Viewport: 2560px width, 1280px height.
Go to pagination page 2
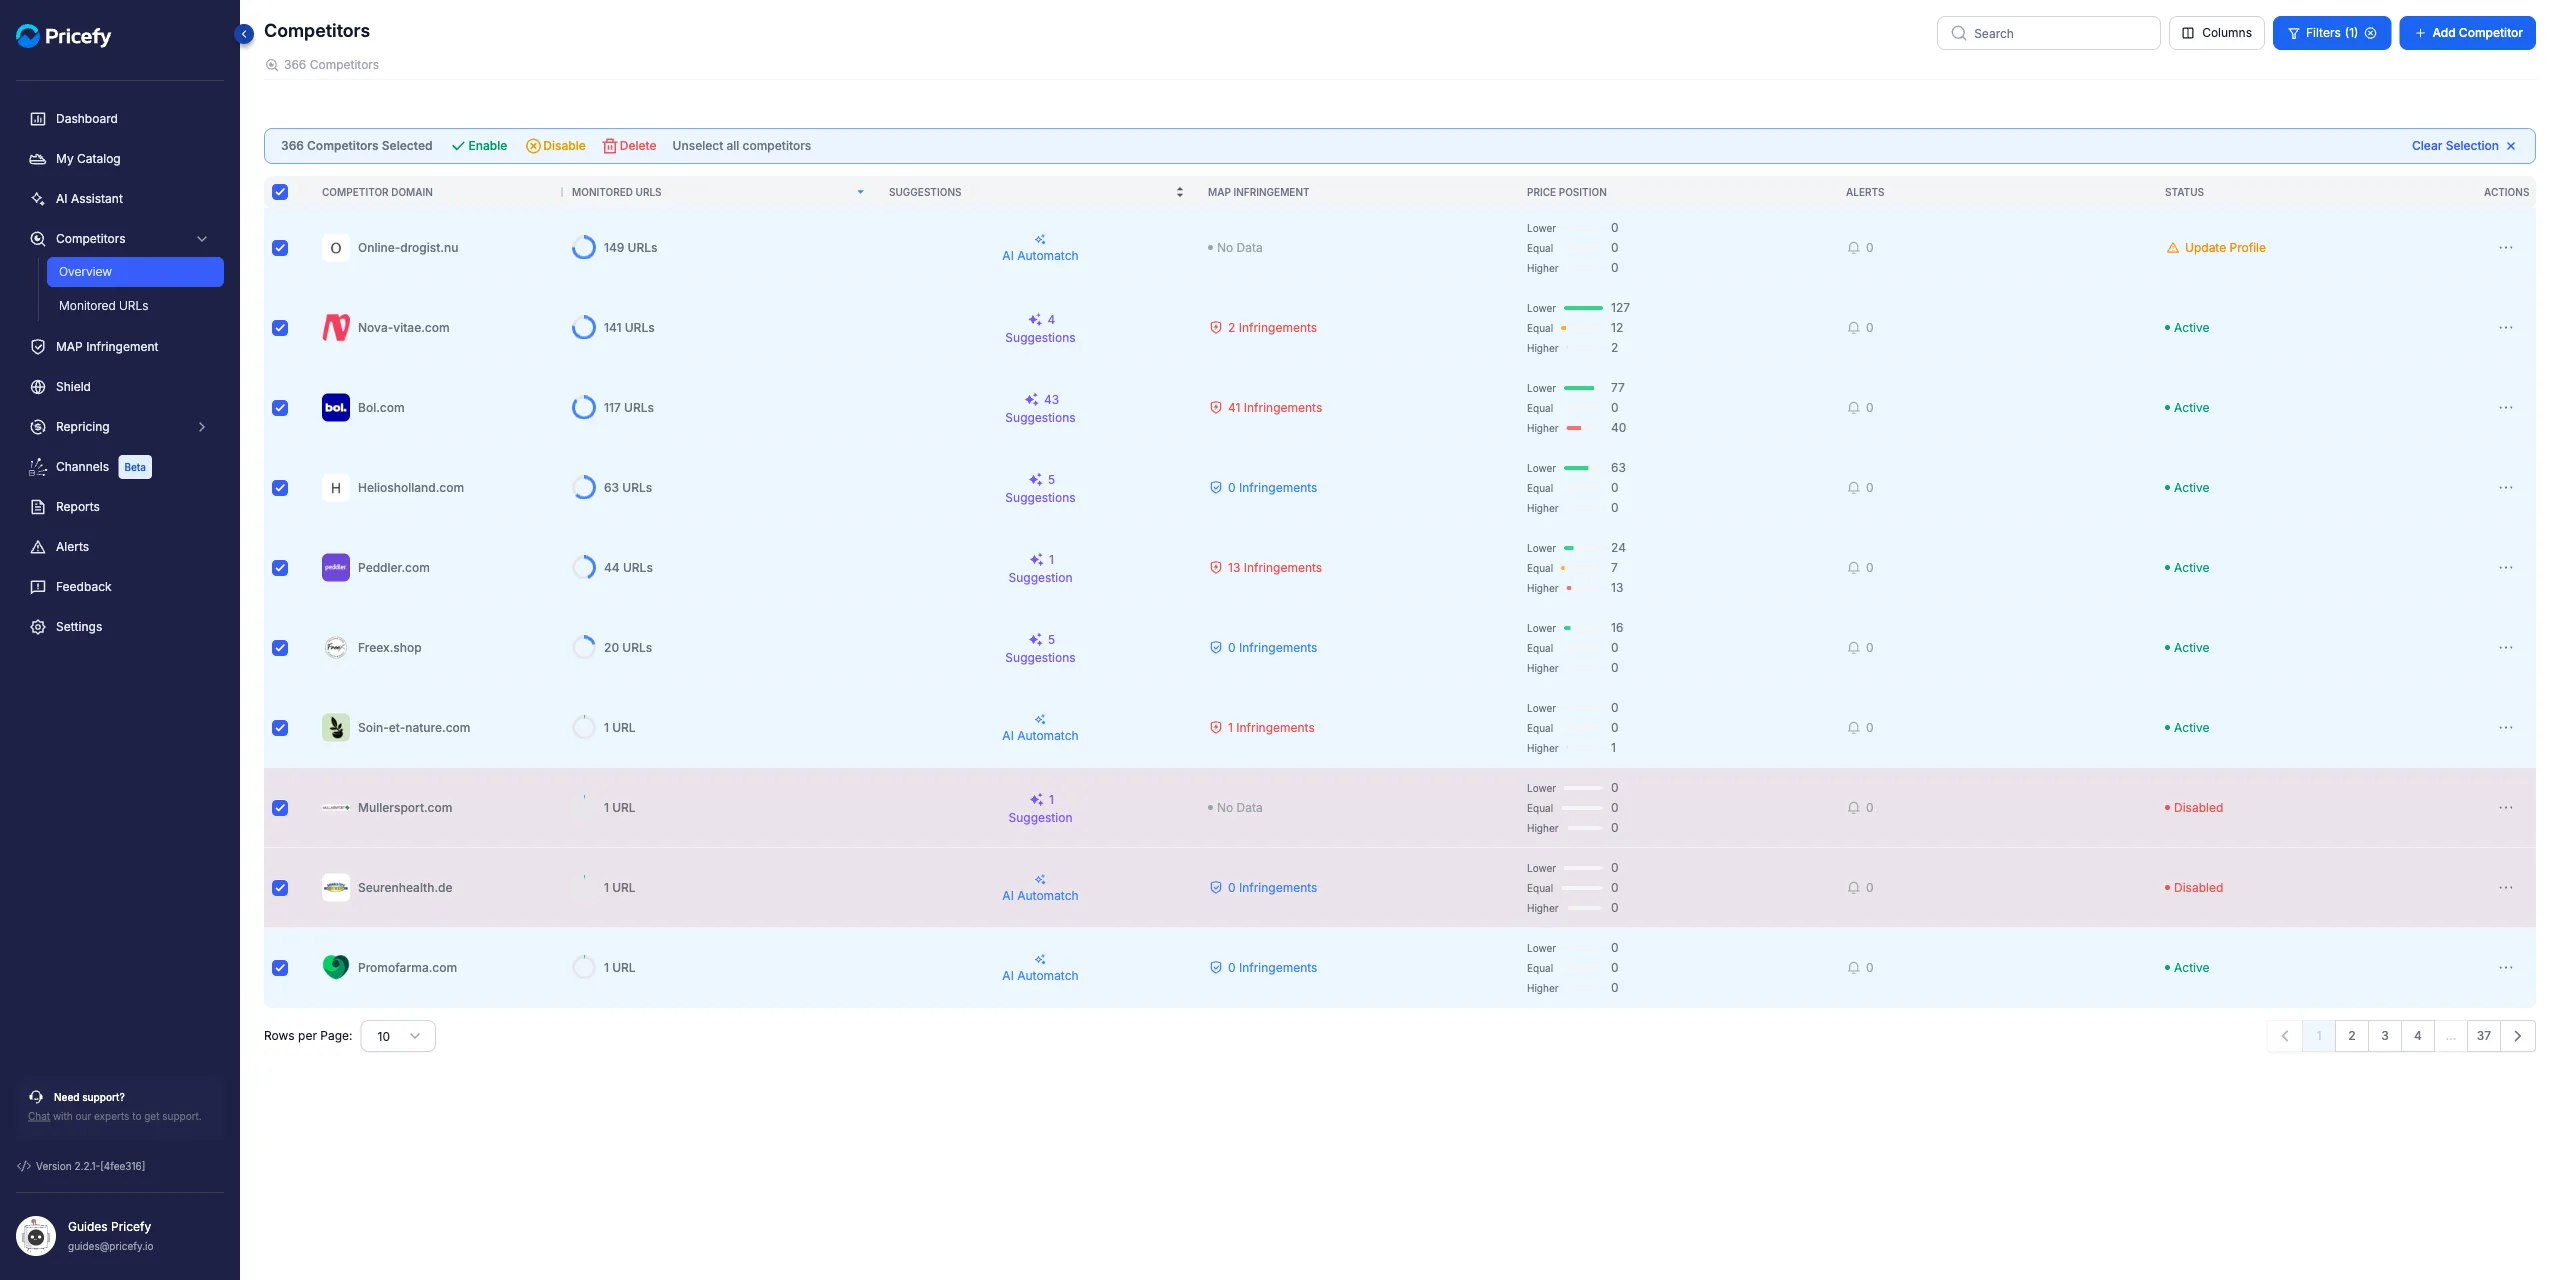coord(2352,1036)
